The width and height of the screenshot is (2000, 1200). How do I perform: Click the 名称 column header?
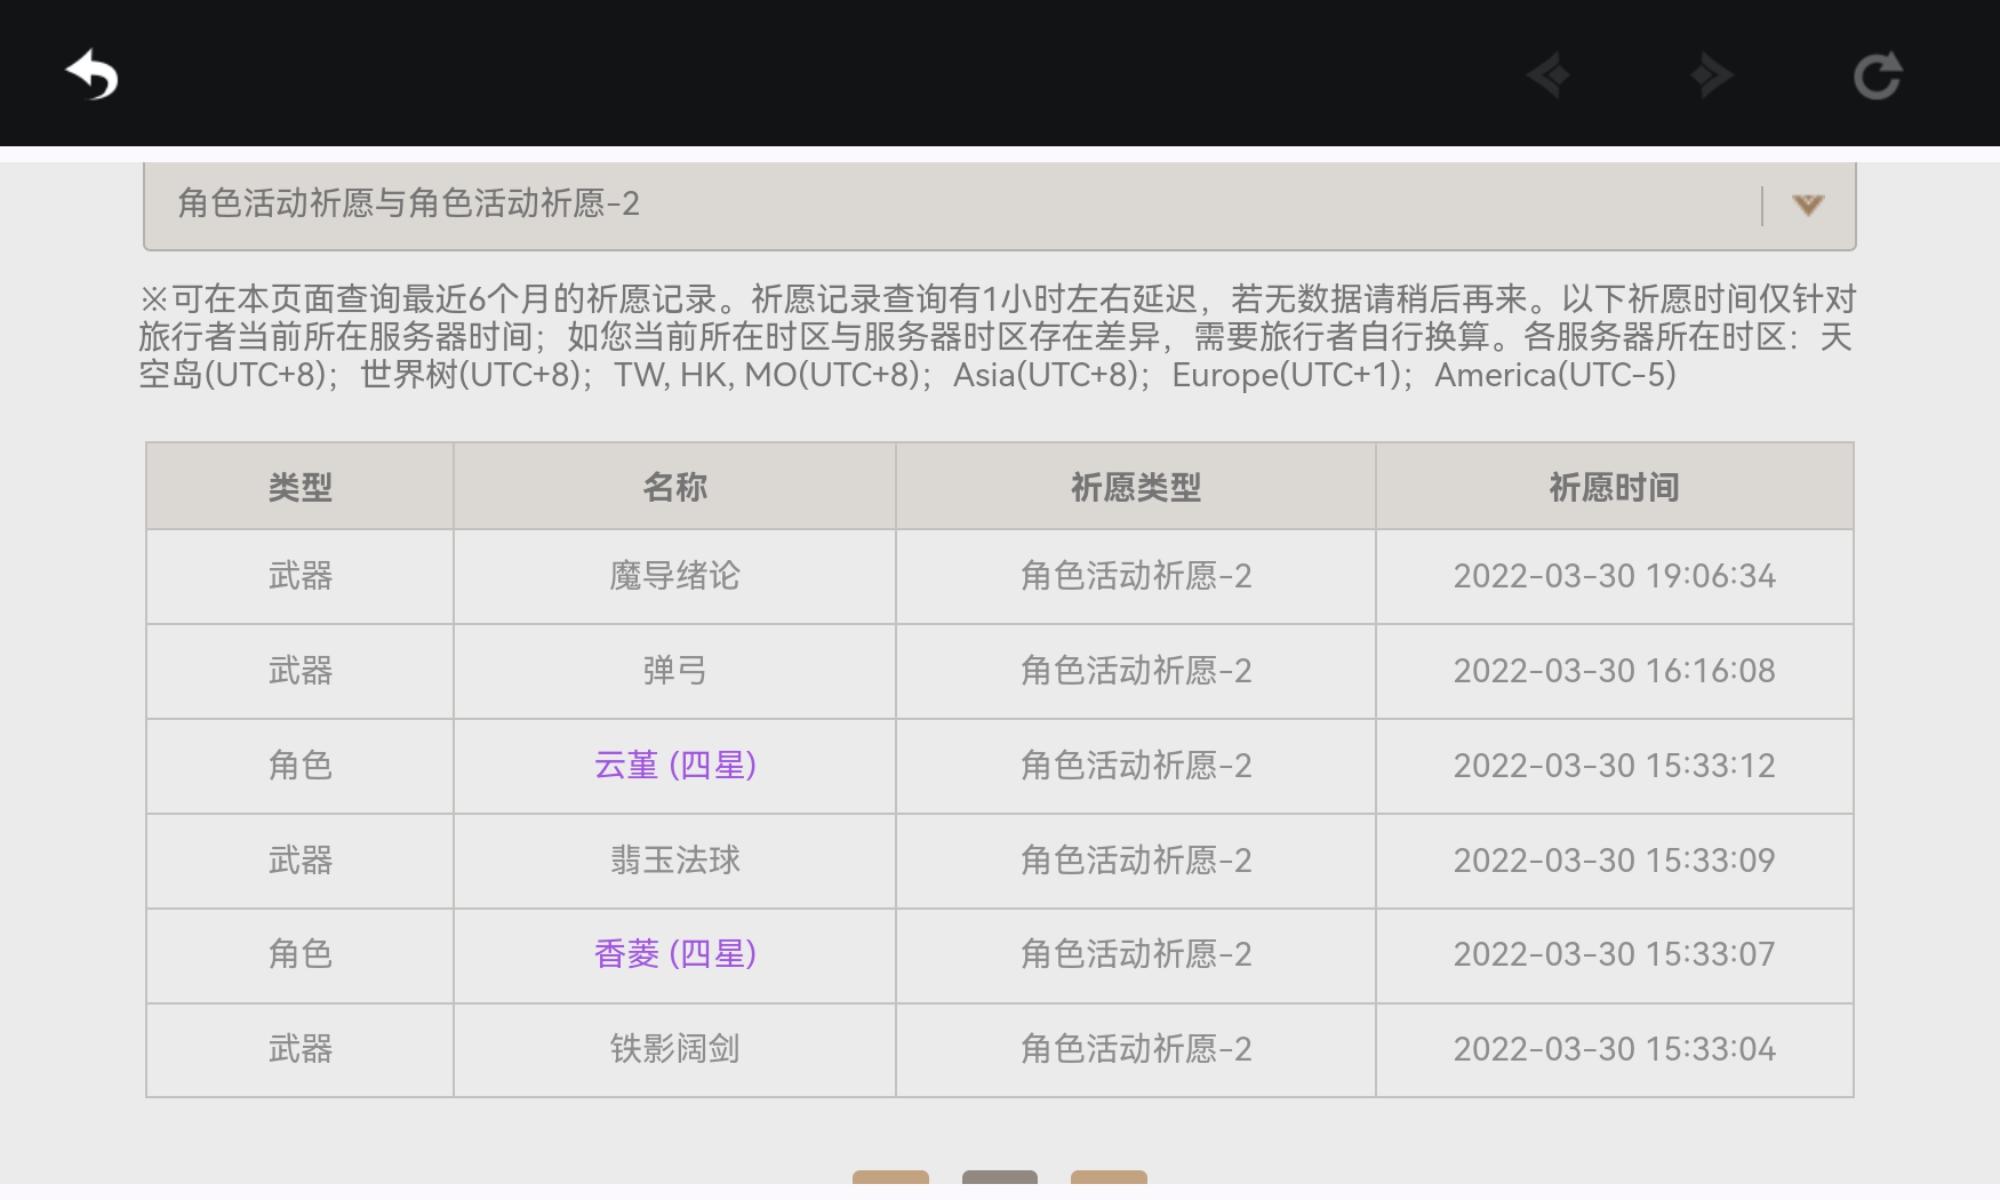675,487
